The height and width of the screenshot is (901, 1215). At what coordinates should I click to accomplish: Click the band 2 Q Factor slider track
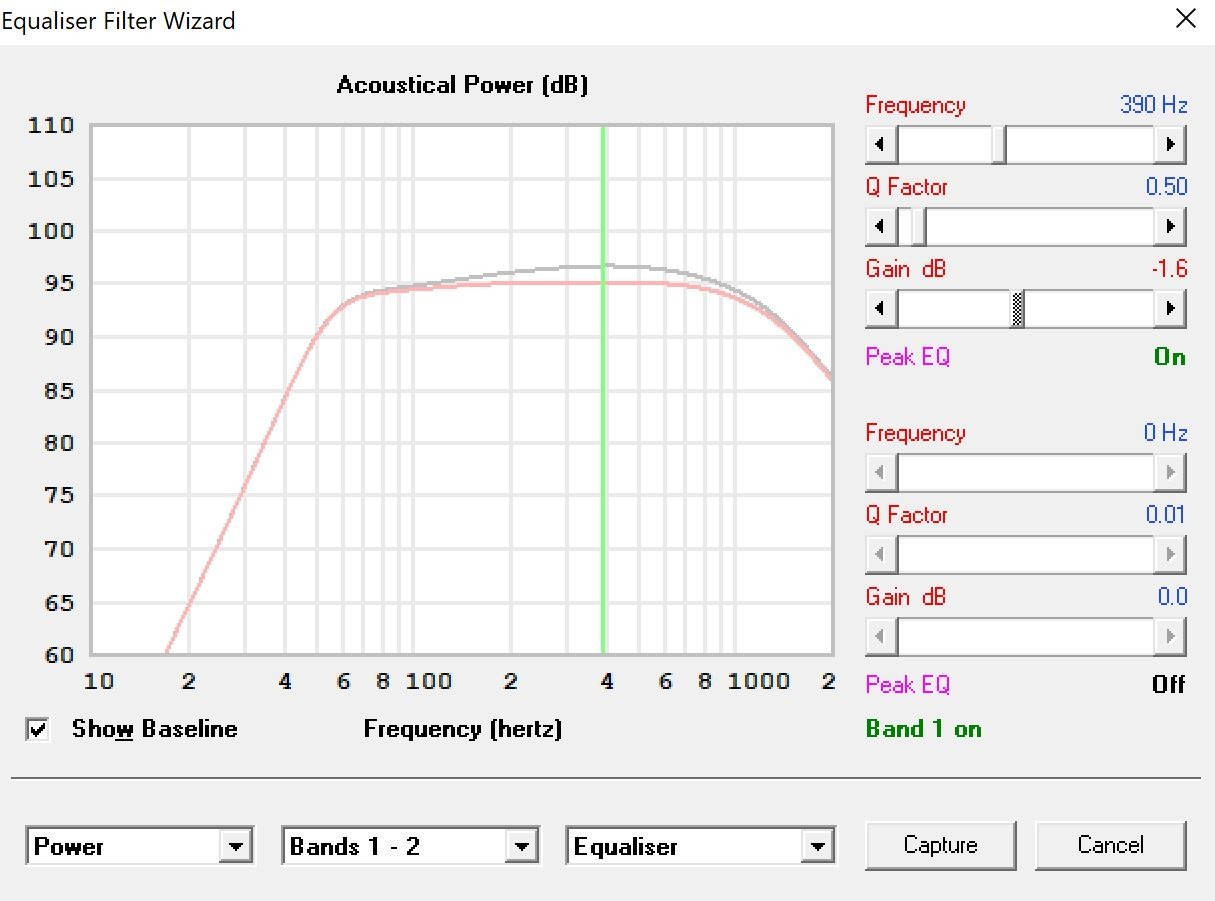tap(1025, 554)
